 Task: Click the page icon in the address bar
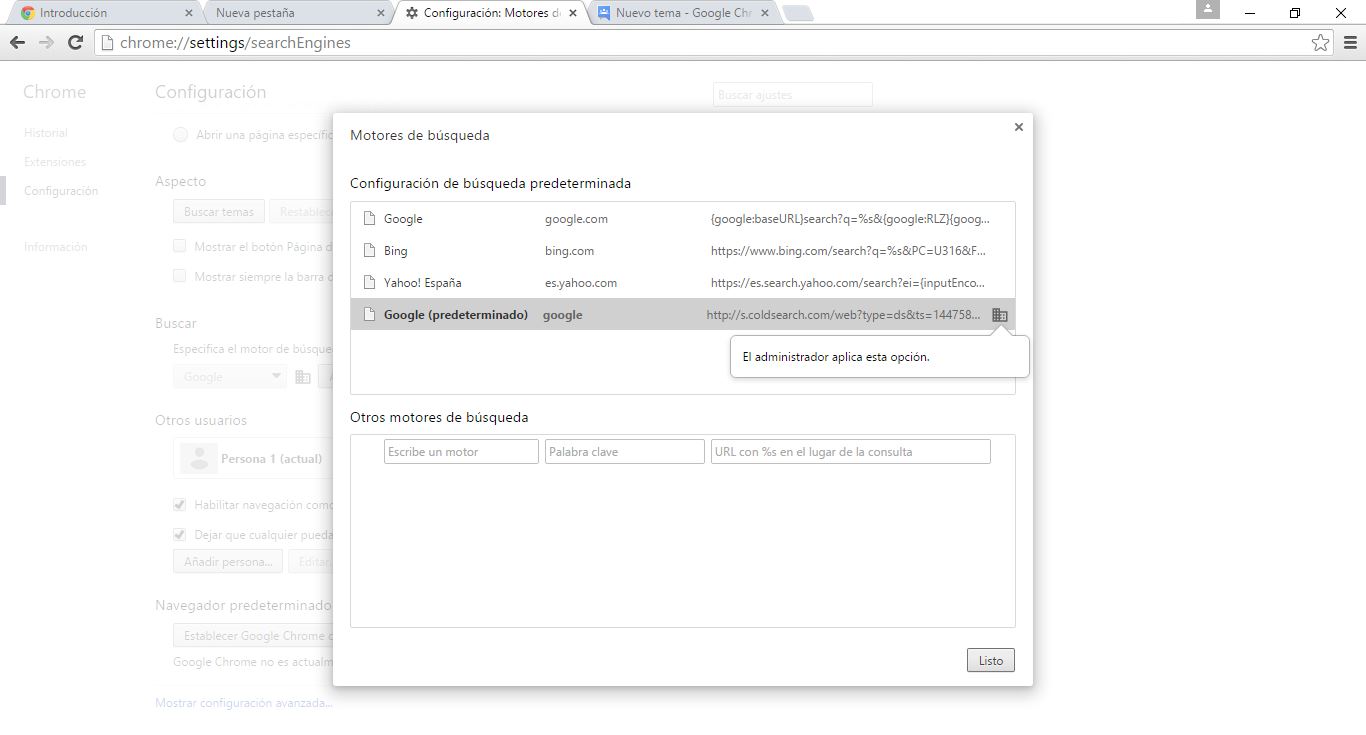point(107,43)
